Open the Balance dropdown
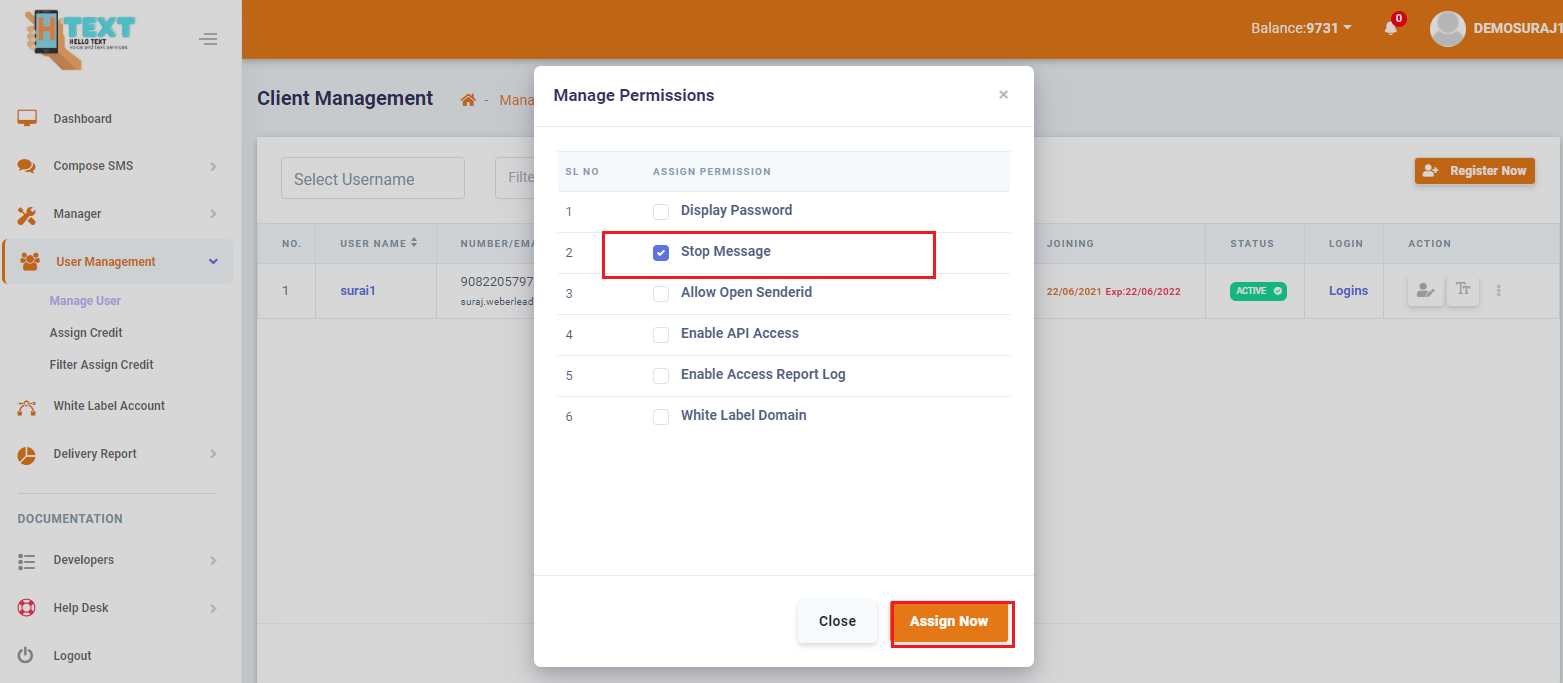Image resolution: width=1563 pixels, height=683 pixels. point(1300,28)
